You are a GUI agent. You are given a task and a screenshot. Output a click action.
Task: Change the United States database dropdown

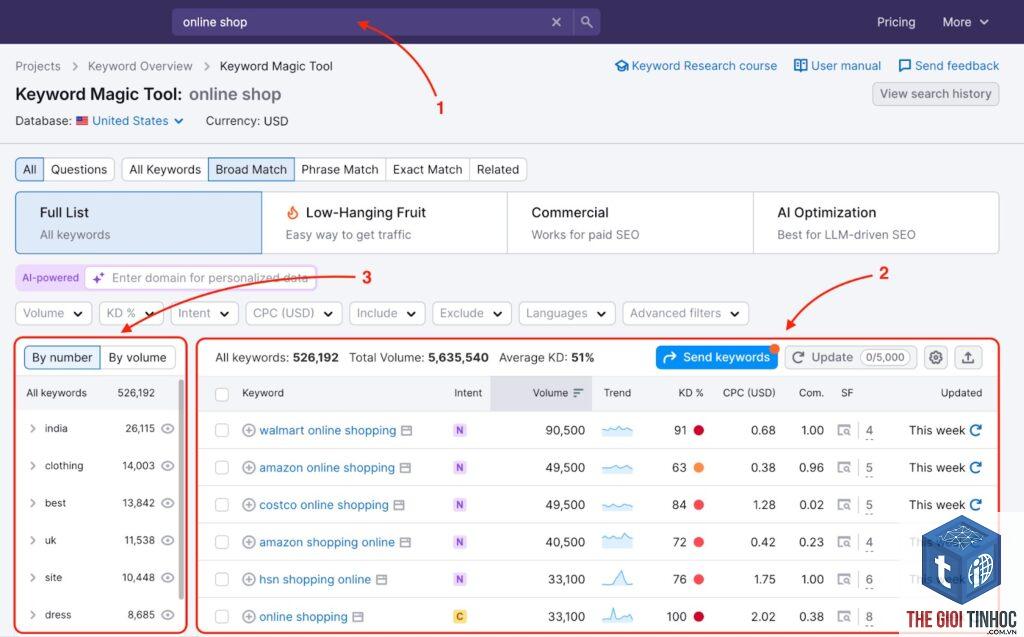tap(130, 121)
